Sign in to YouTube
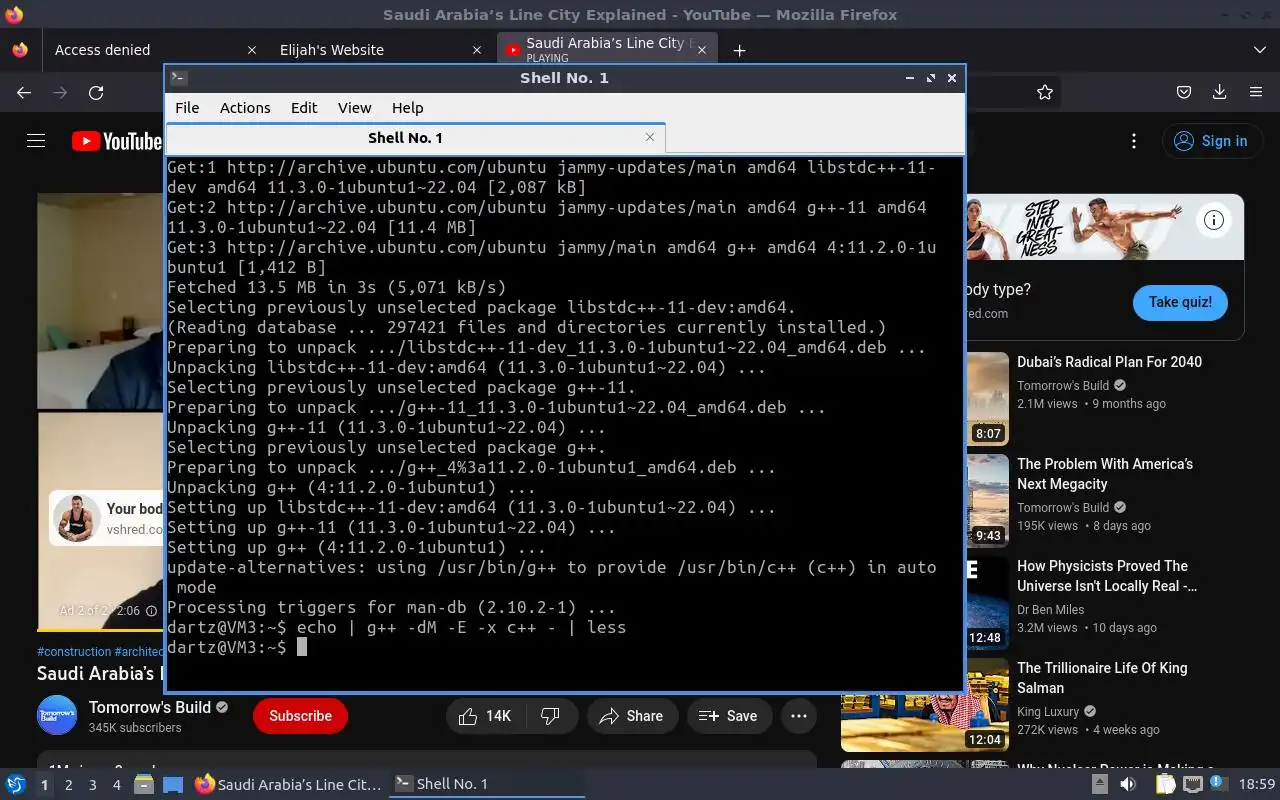The width and height of the screenshot is (1280, 800). (x=1210, y=141)
